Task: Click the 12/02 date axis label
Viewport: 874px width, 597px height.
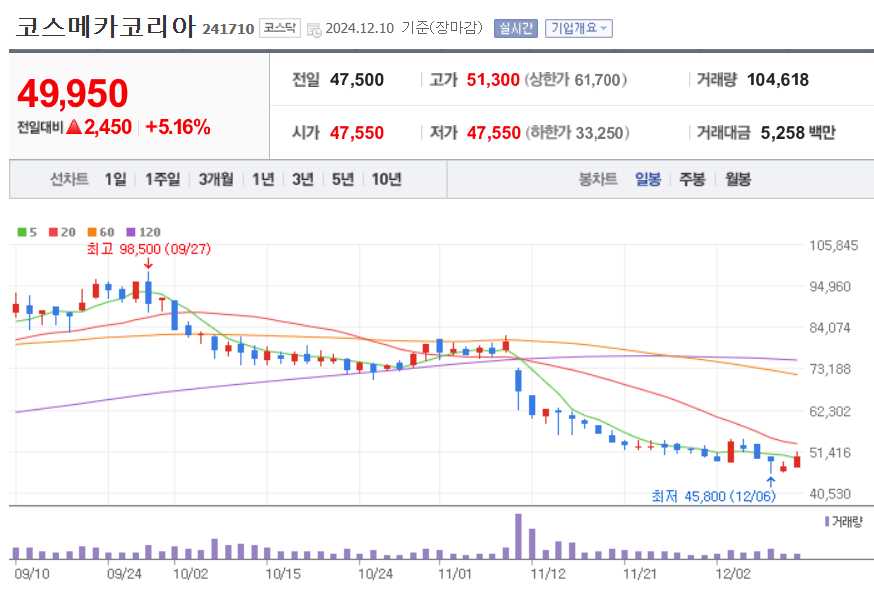Action: [732, 574]
